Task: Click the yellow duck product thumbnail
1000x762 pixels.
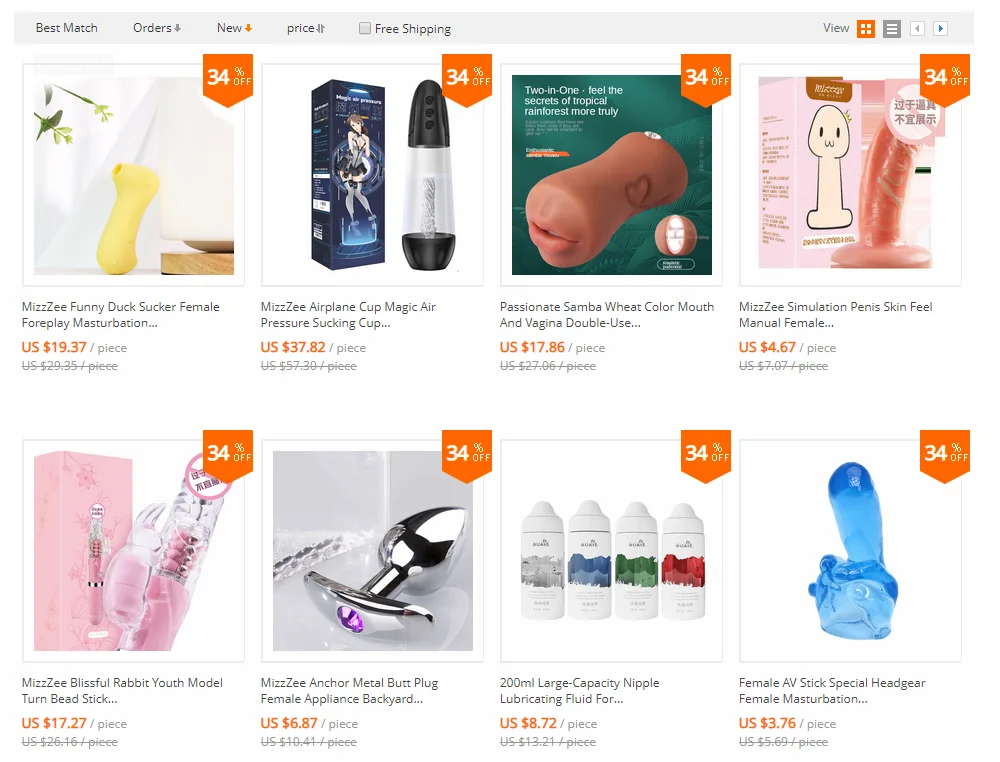Action: click(133, 175)
